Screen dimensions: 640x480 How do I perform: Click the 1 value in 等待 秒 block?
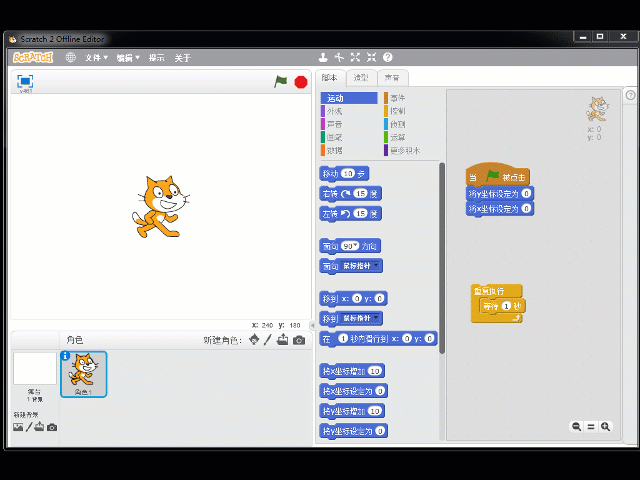click(506, 306)
